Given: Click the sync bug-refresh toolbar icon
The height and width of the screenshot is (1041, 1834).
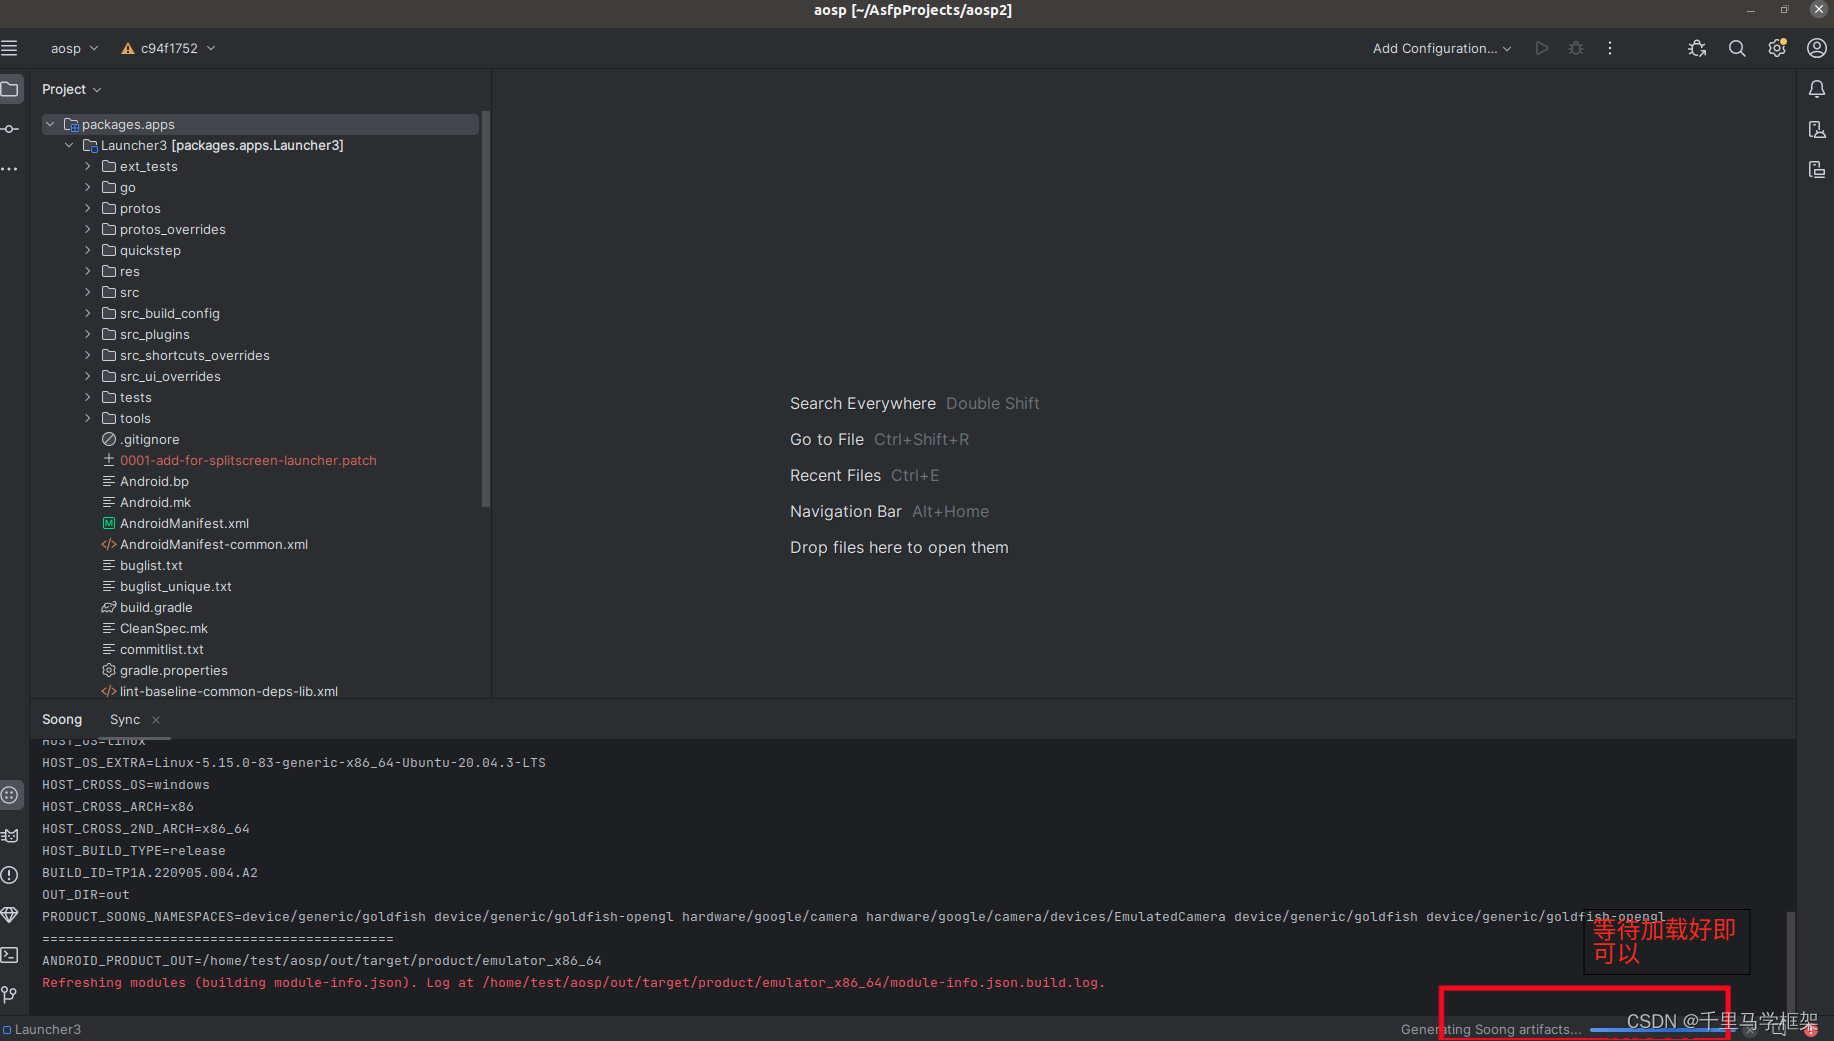Looking at the screenshot, I should [x=1697, y=48].
